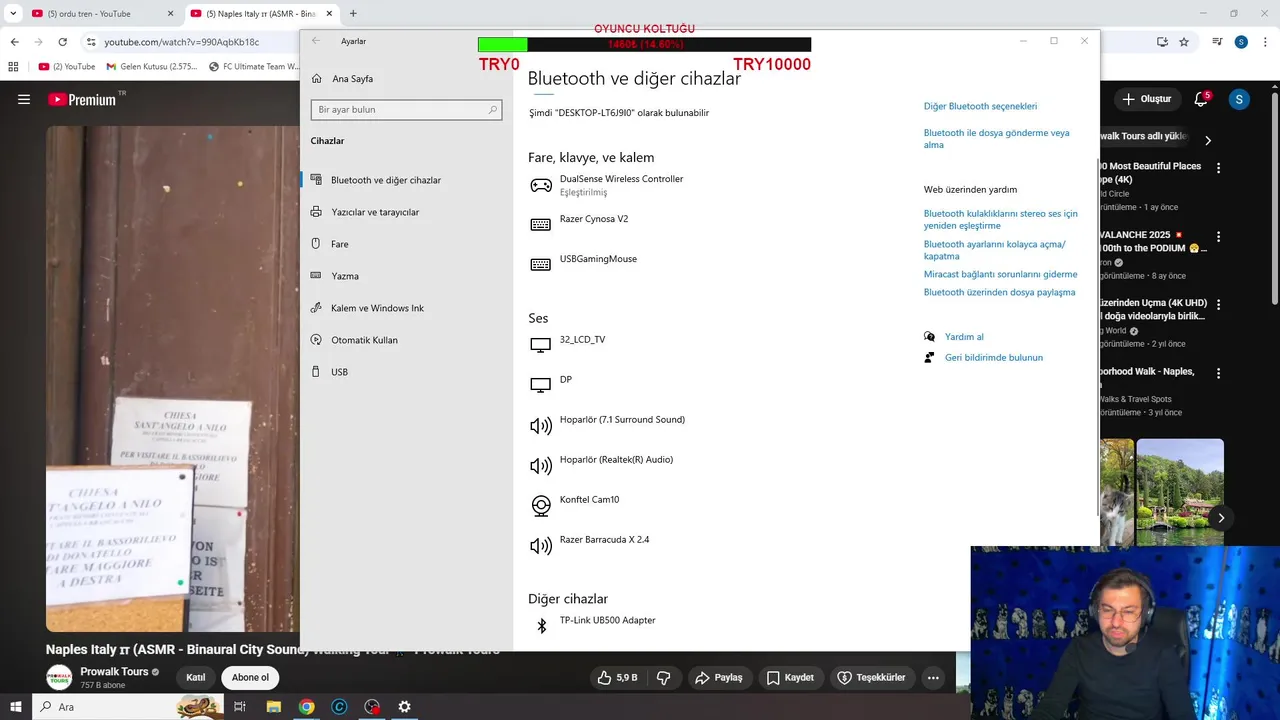This screenshot has height=720, width=1280.
Task: Open Diğer Bluetooth seçenekleri link
Action: pyautogui.click(x=980, y=106)
